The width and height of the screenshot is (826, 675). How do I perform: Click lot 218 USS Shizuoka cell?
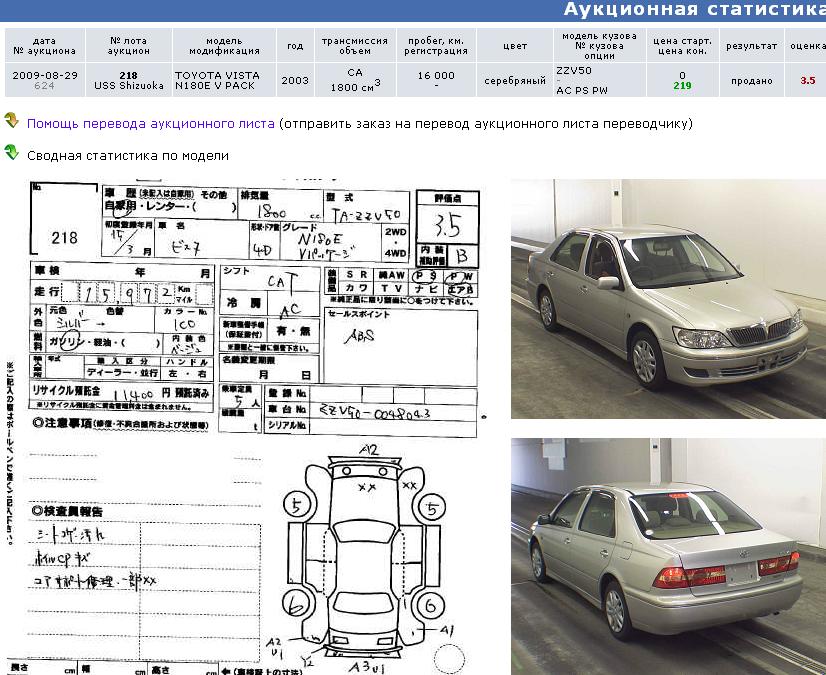pyautogui.click(x=128, y=81)
